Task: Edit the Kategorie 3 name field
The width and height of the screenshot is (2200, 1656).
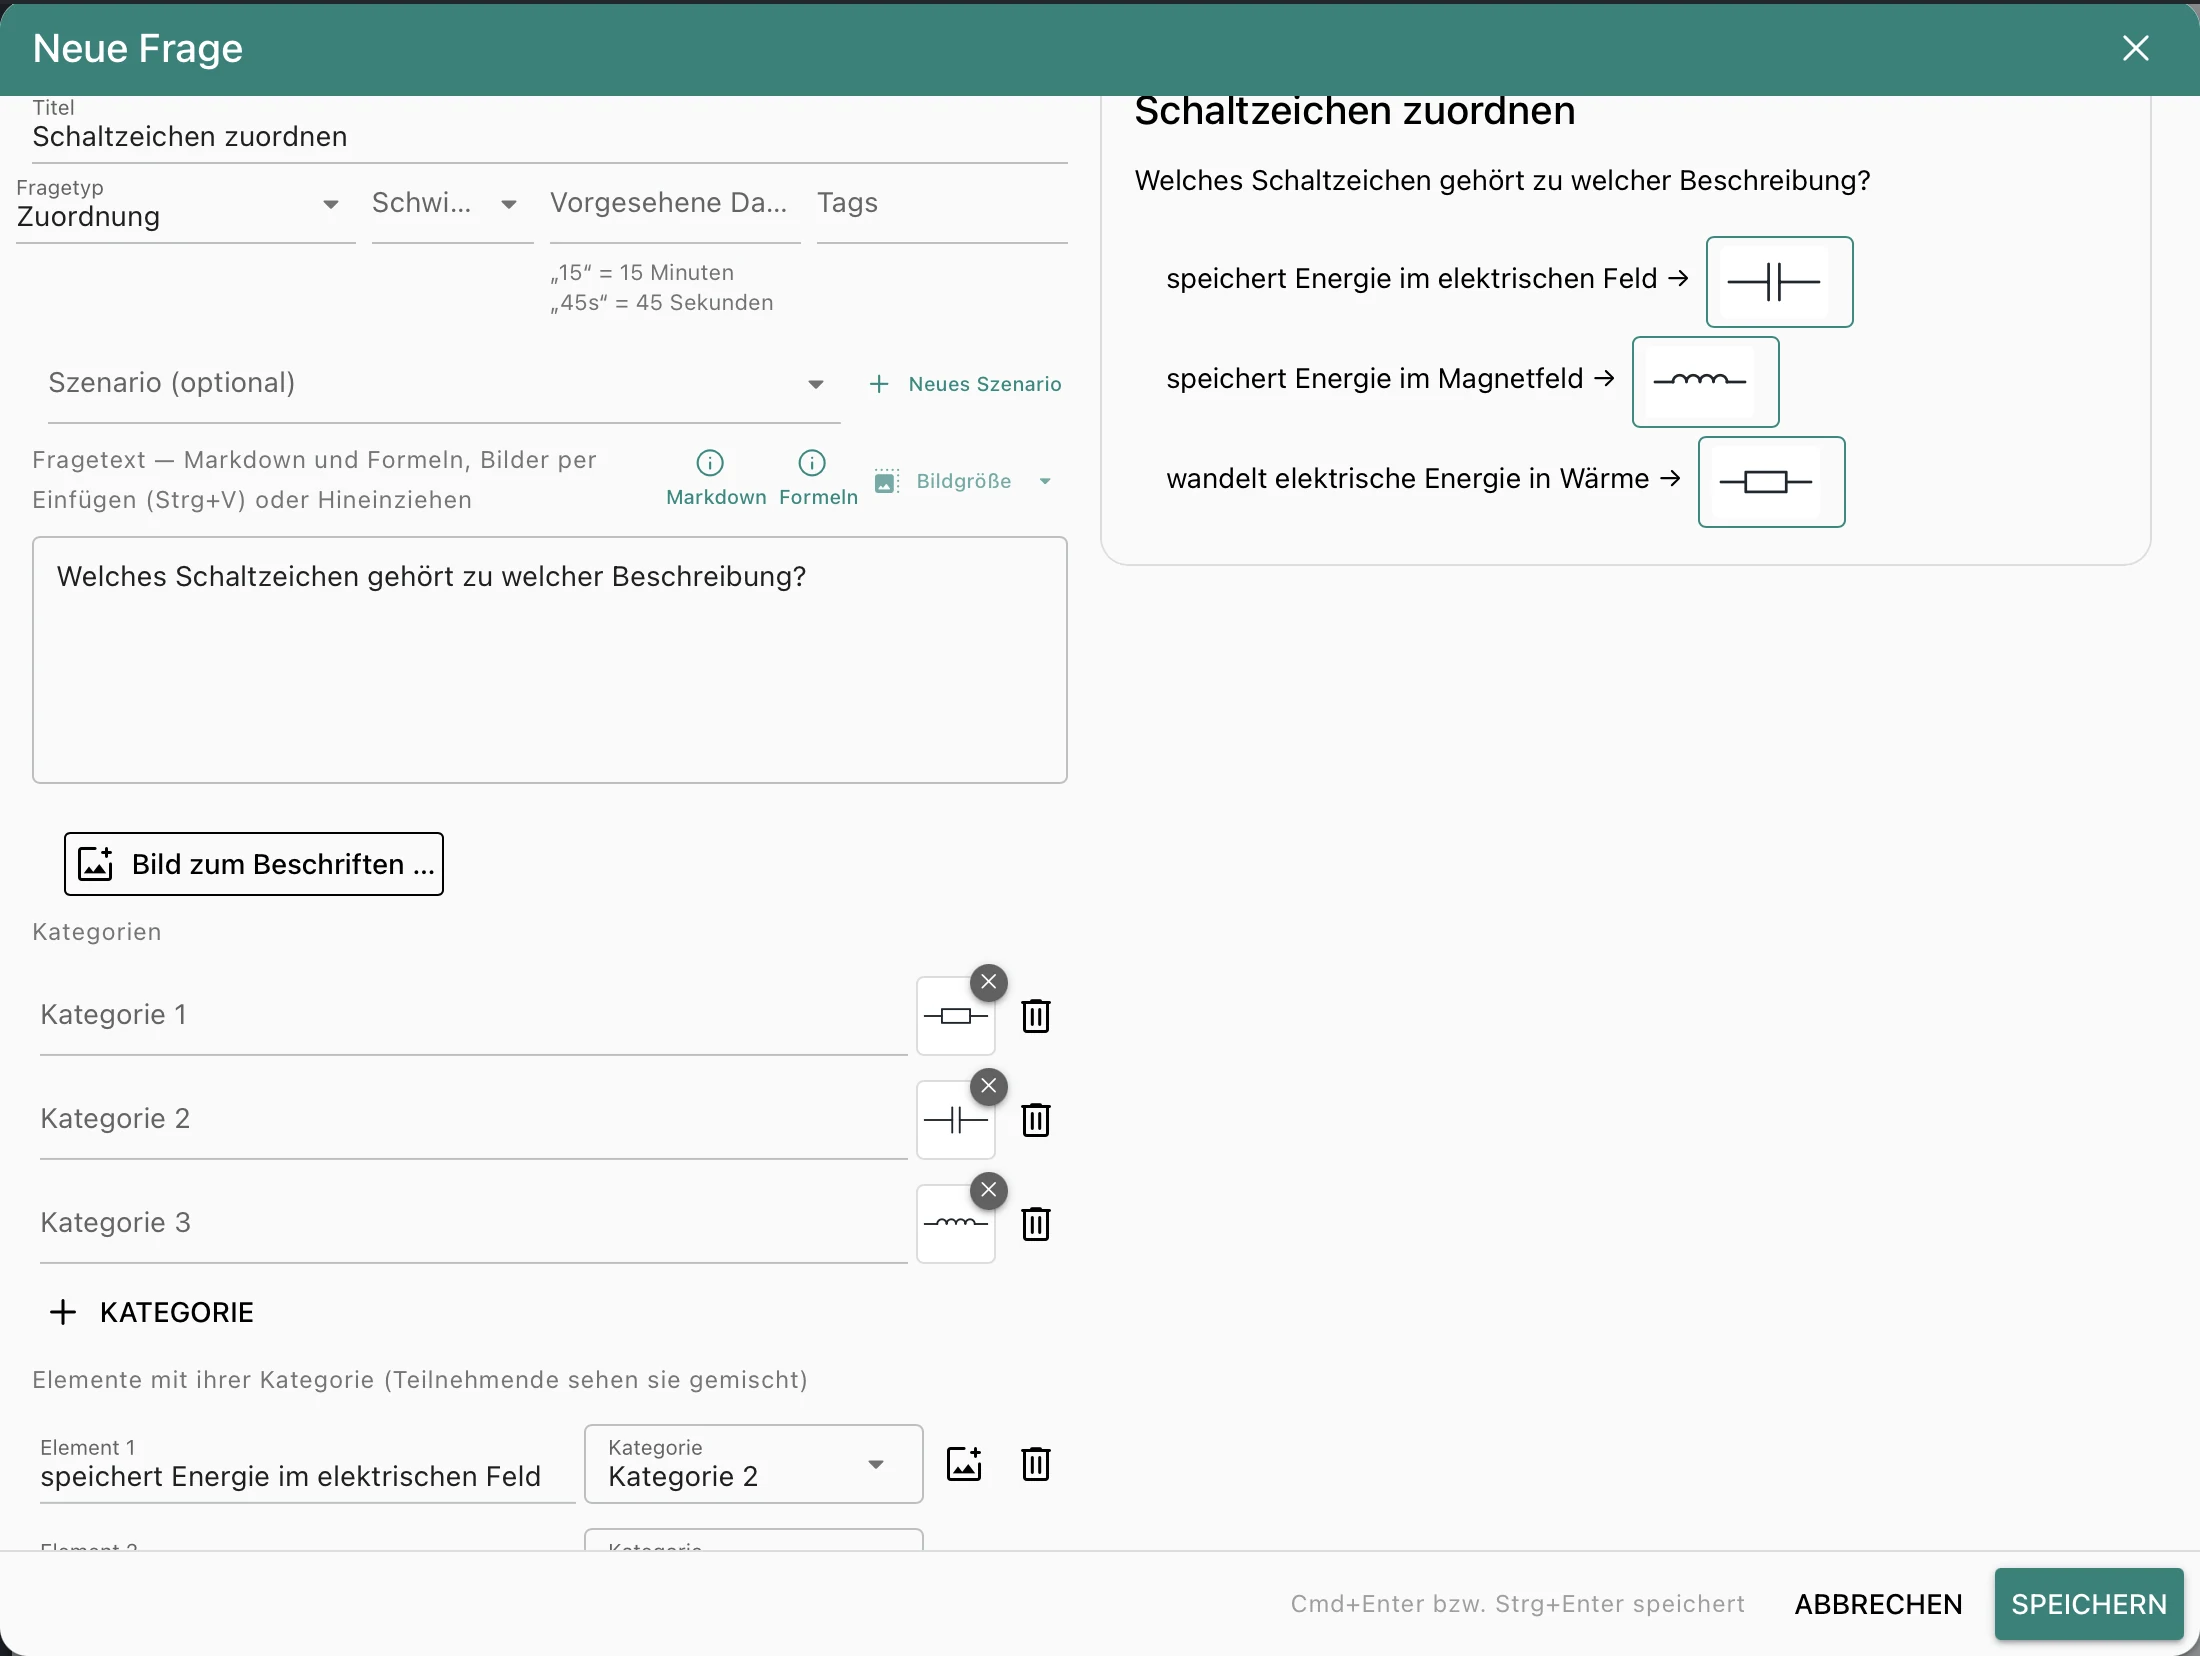Action: pyautogui.click(x=473, y=1224)
